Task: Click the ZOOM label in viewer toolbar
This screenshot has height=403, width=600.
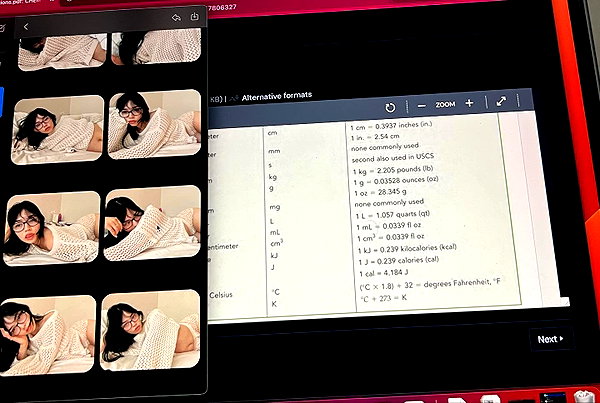Action: click(x=445, y=104)
